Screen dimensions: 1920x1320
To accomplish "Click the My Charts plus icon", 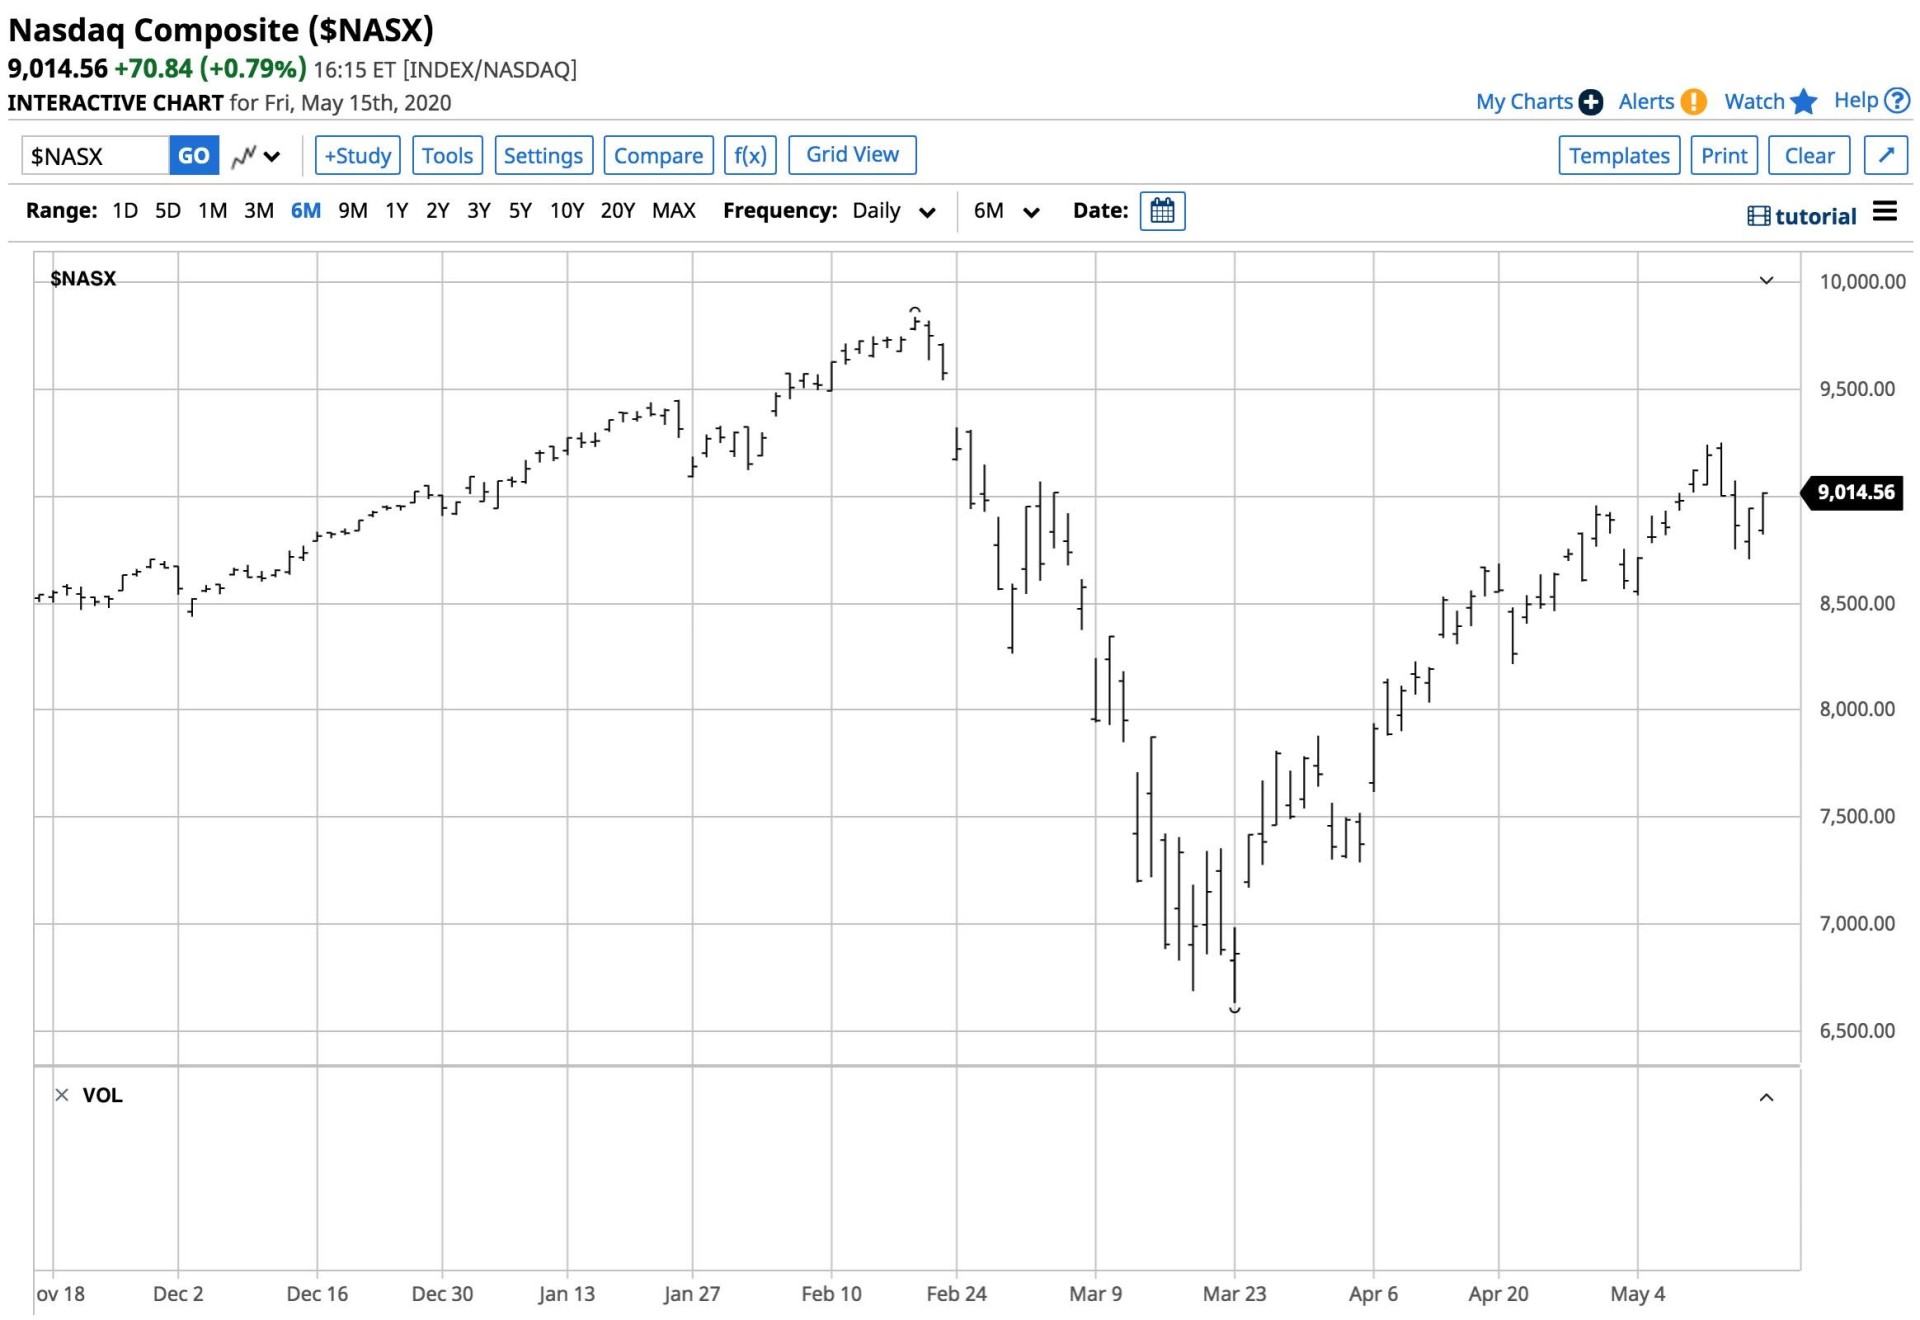I will point(1590,102).
